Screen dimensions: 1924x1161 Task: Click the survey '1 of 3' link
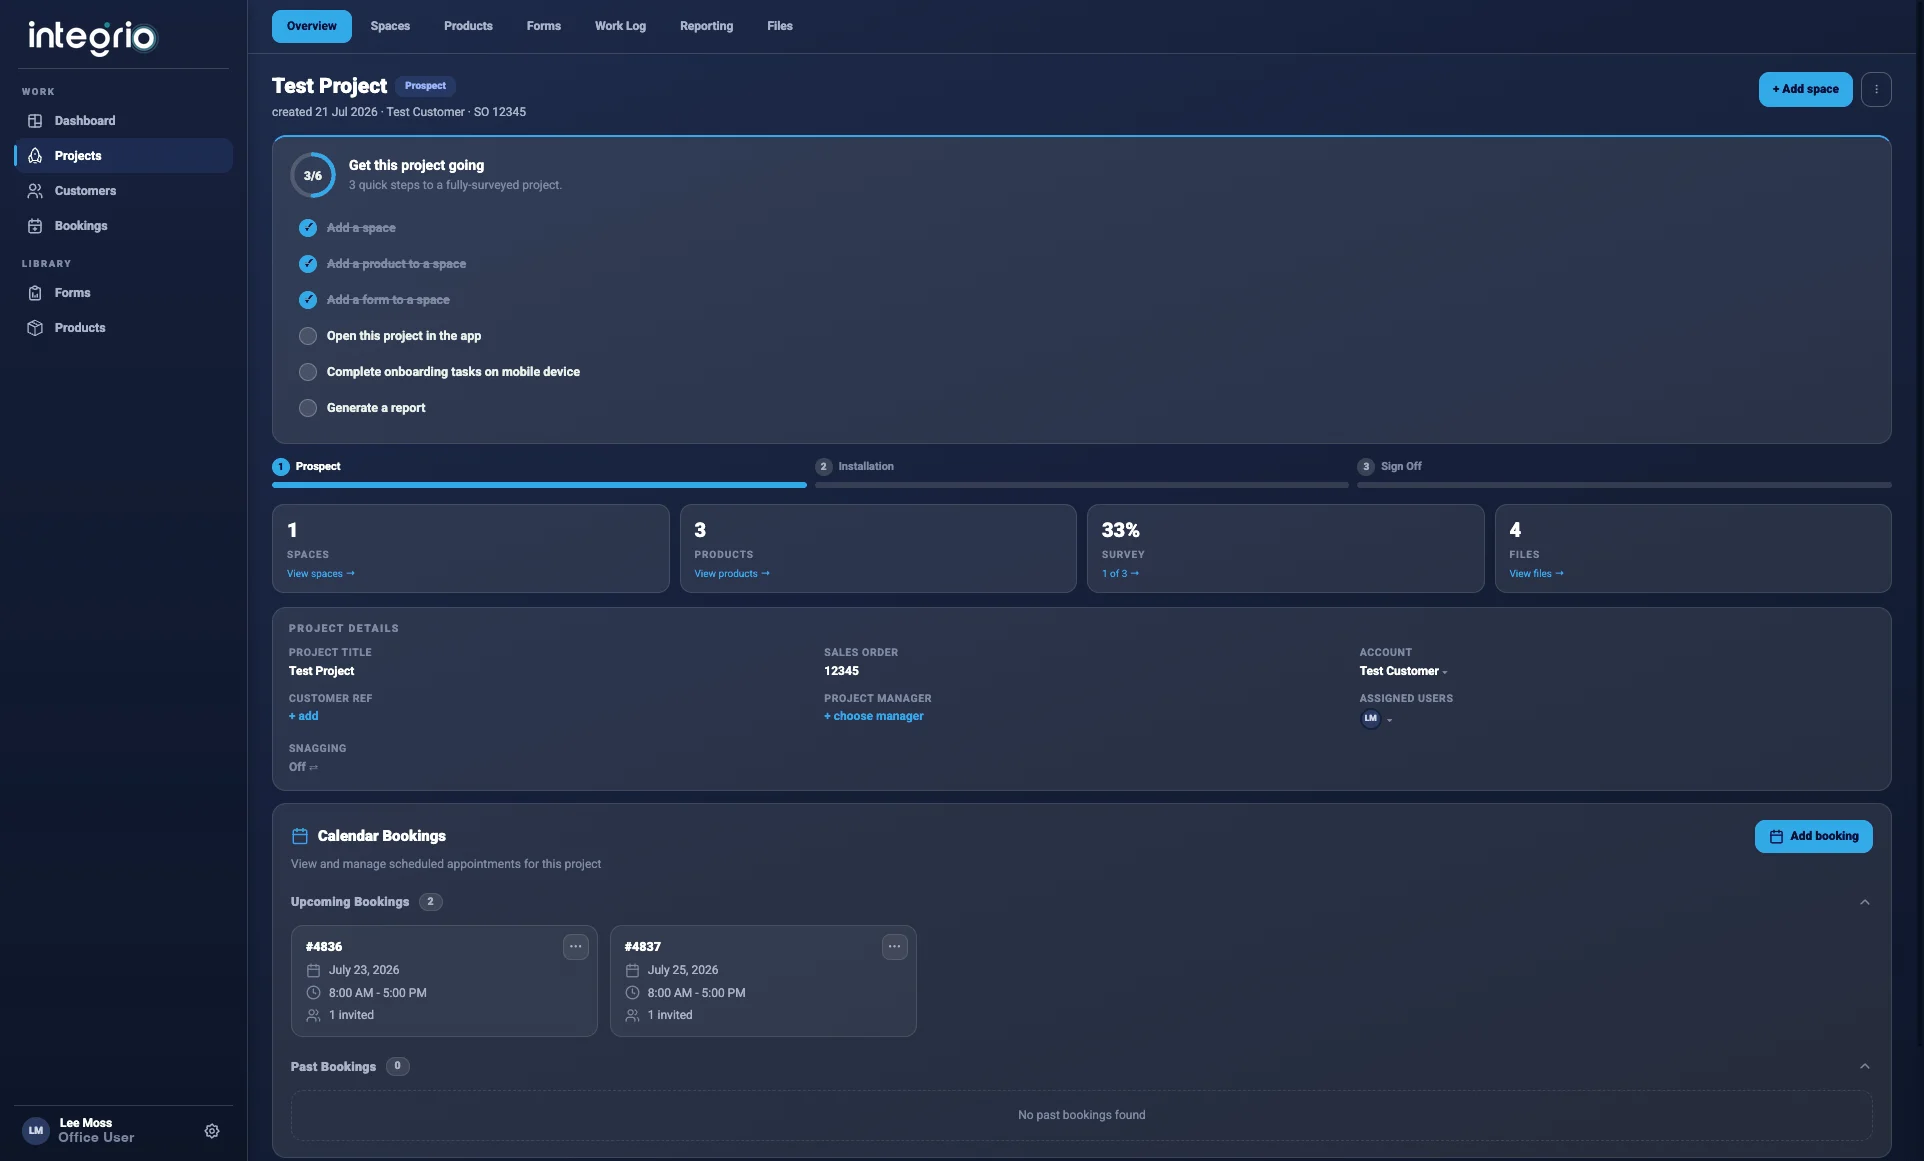point(1120,574)
